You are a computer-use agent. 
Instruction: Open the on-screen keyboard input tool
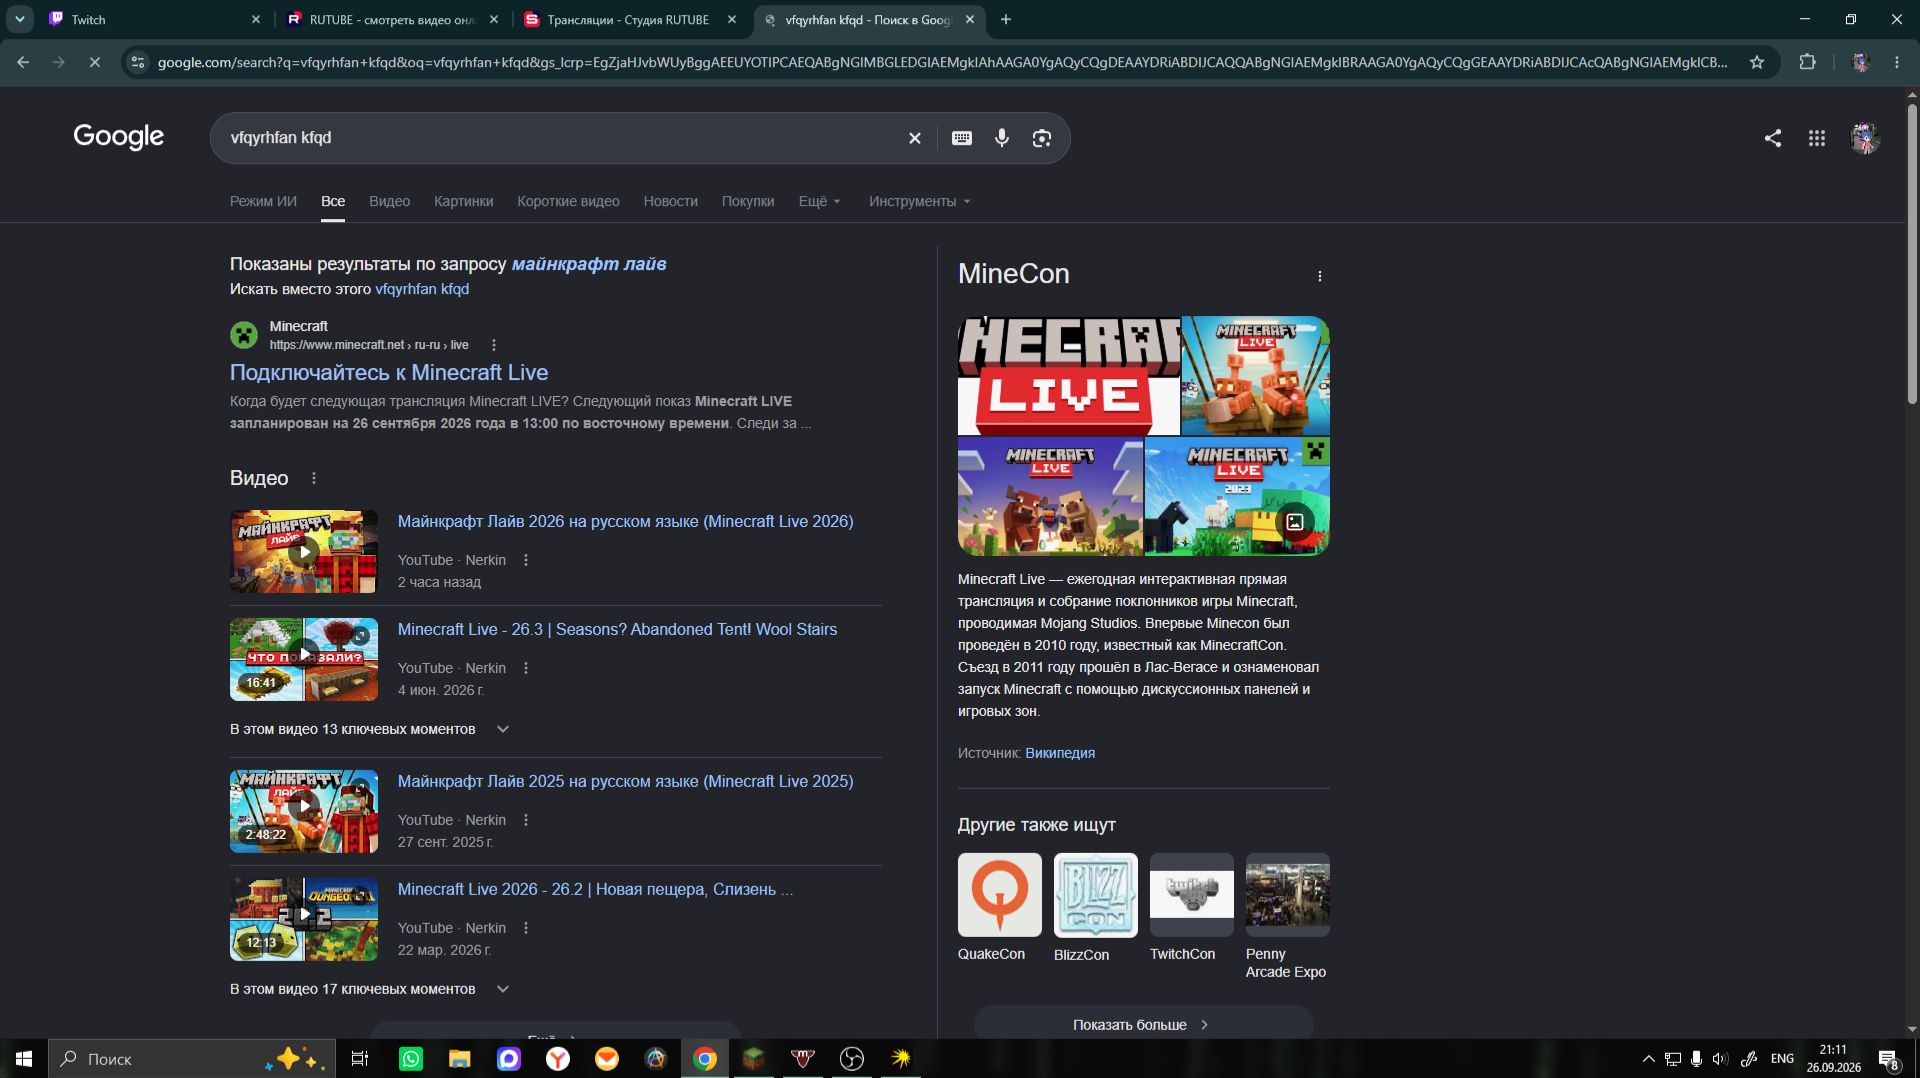tap(961, 138)
